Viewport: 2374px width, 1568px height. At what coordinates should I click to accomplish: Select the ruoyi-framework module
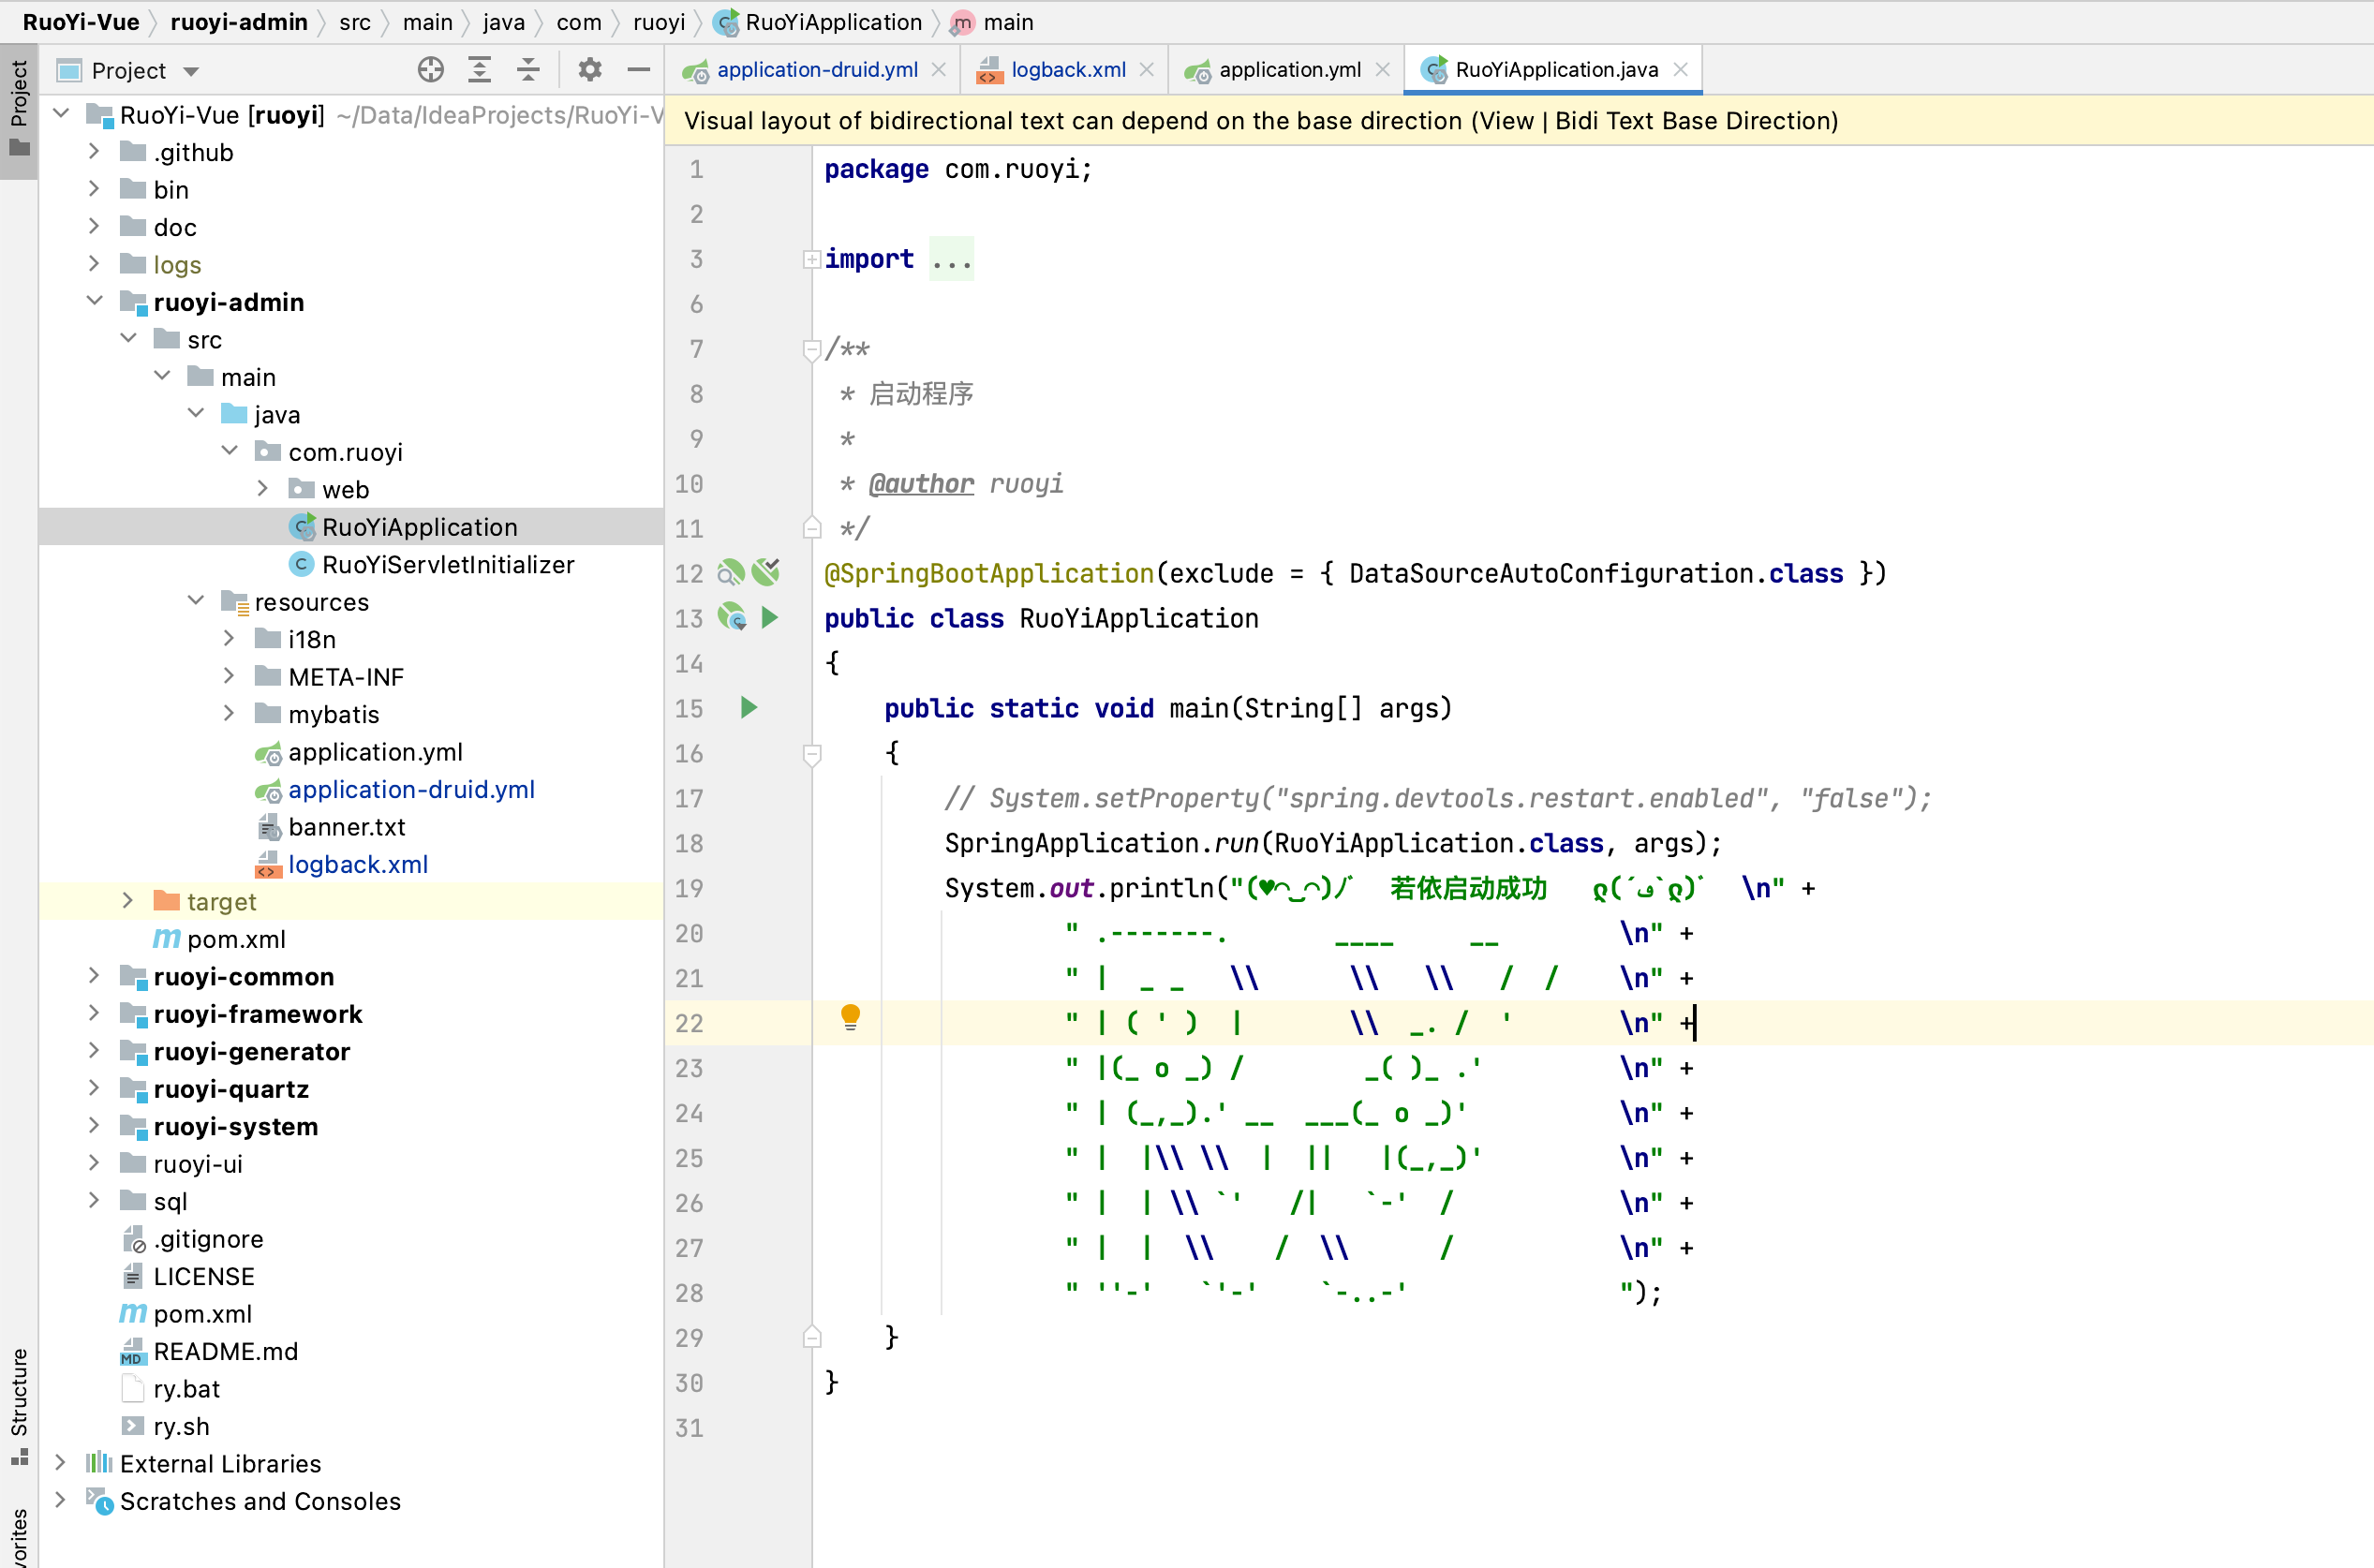tap(257, 1014)
